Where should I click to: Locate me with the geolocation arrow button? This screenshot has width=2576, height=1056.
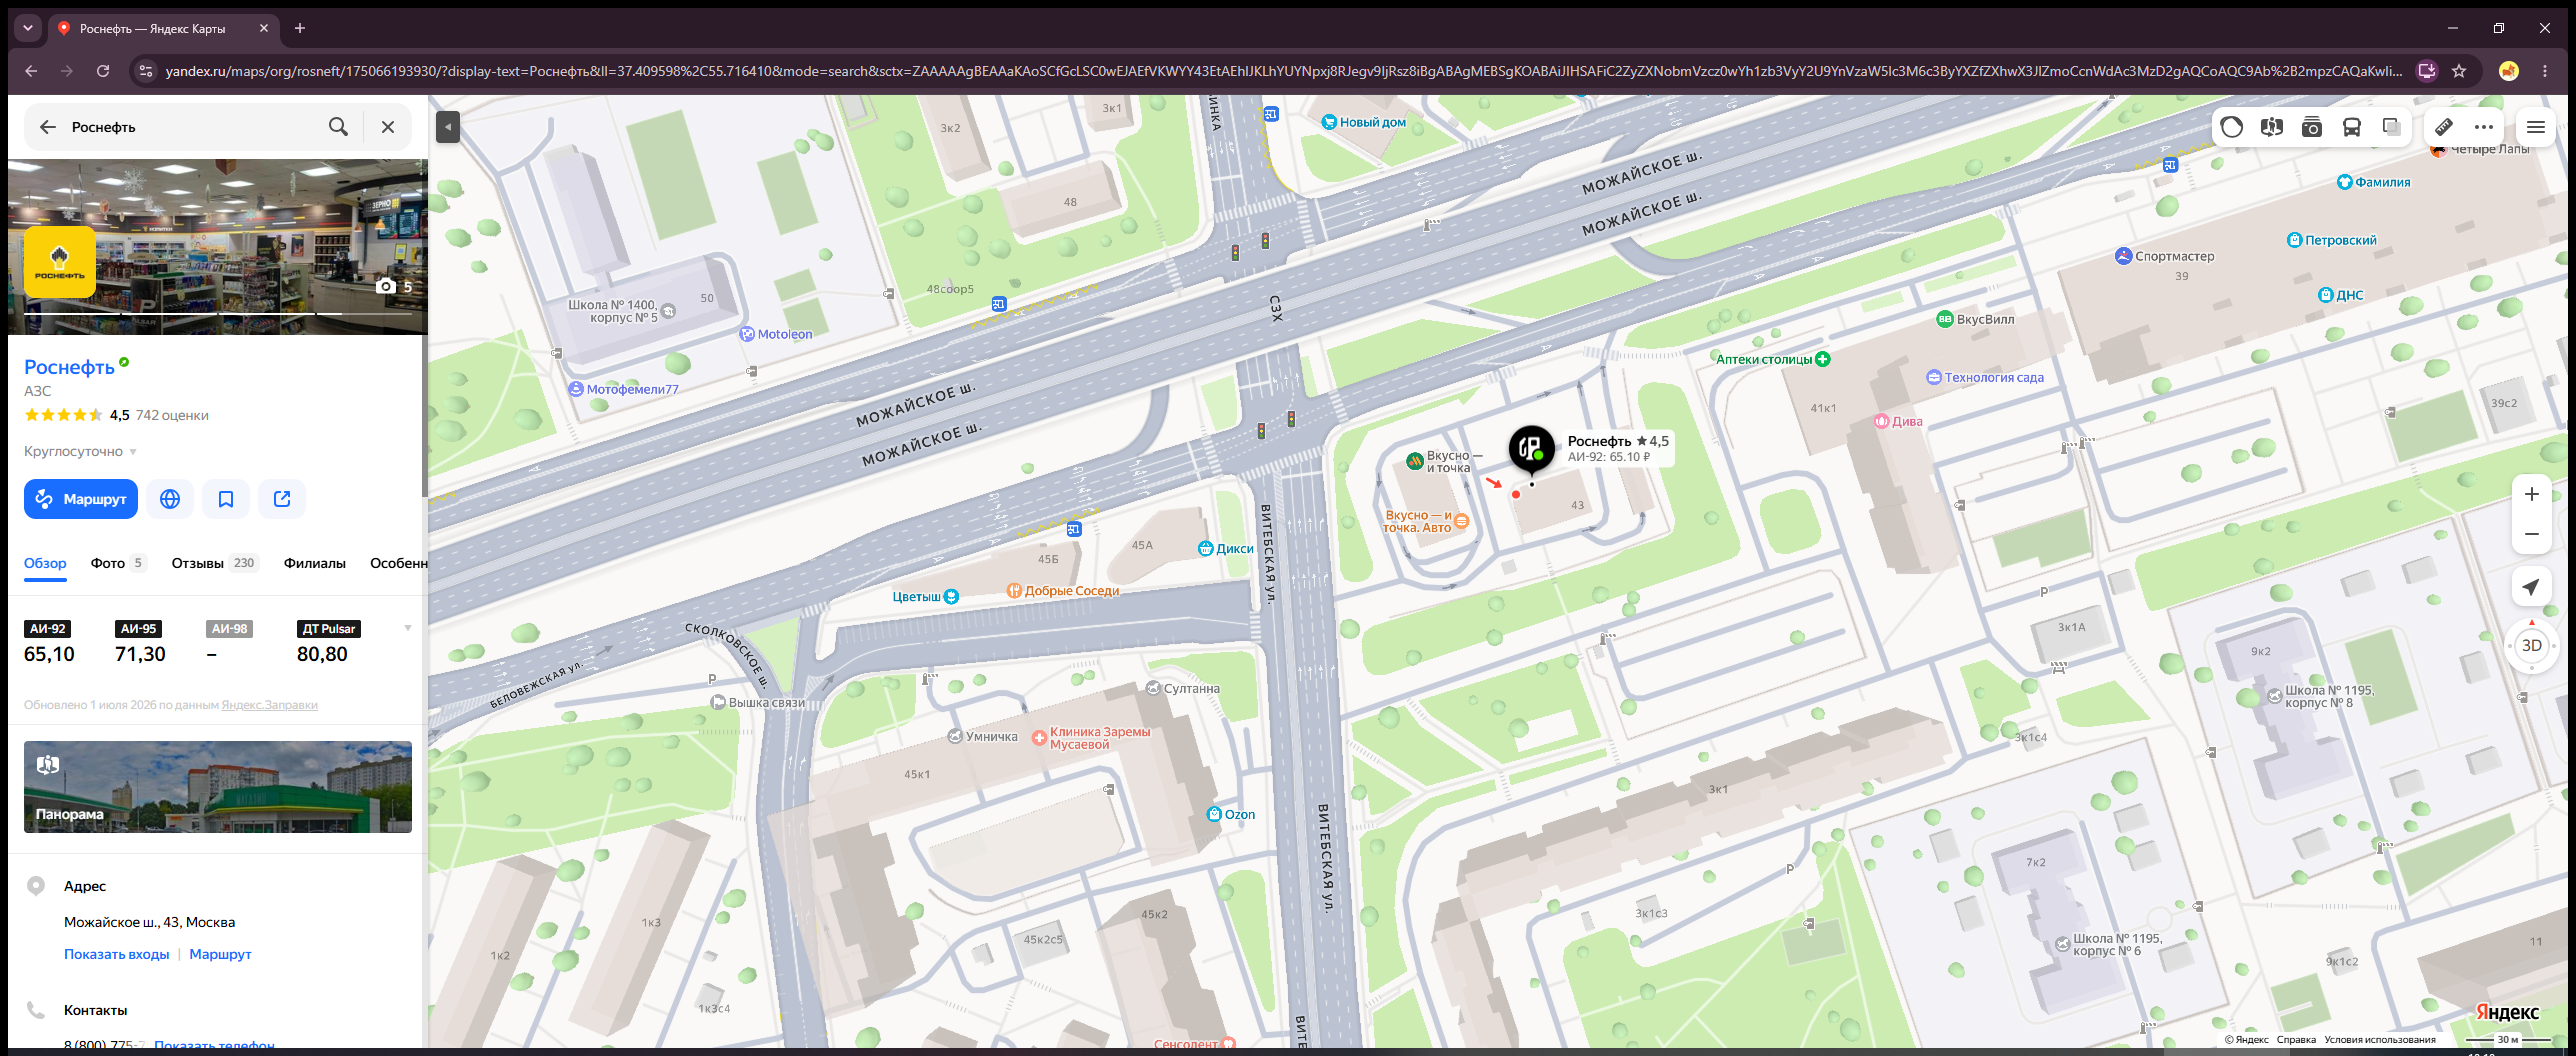click(x=2532, y=587)
